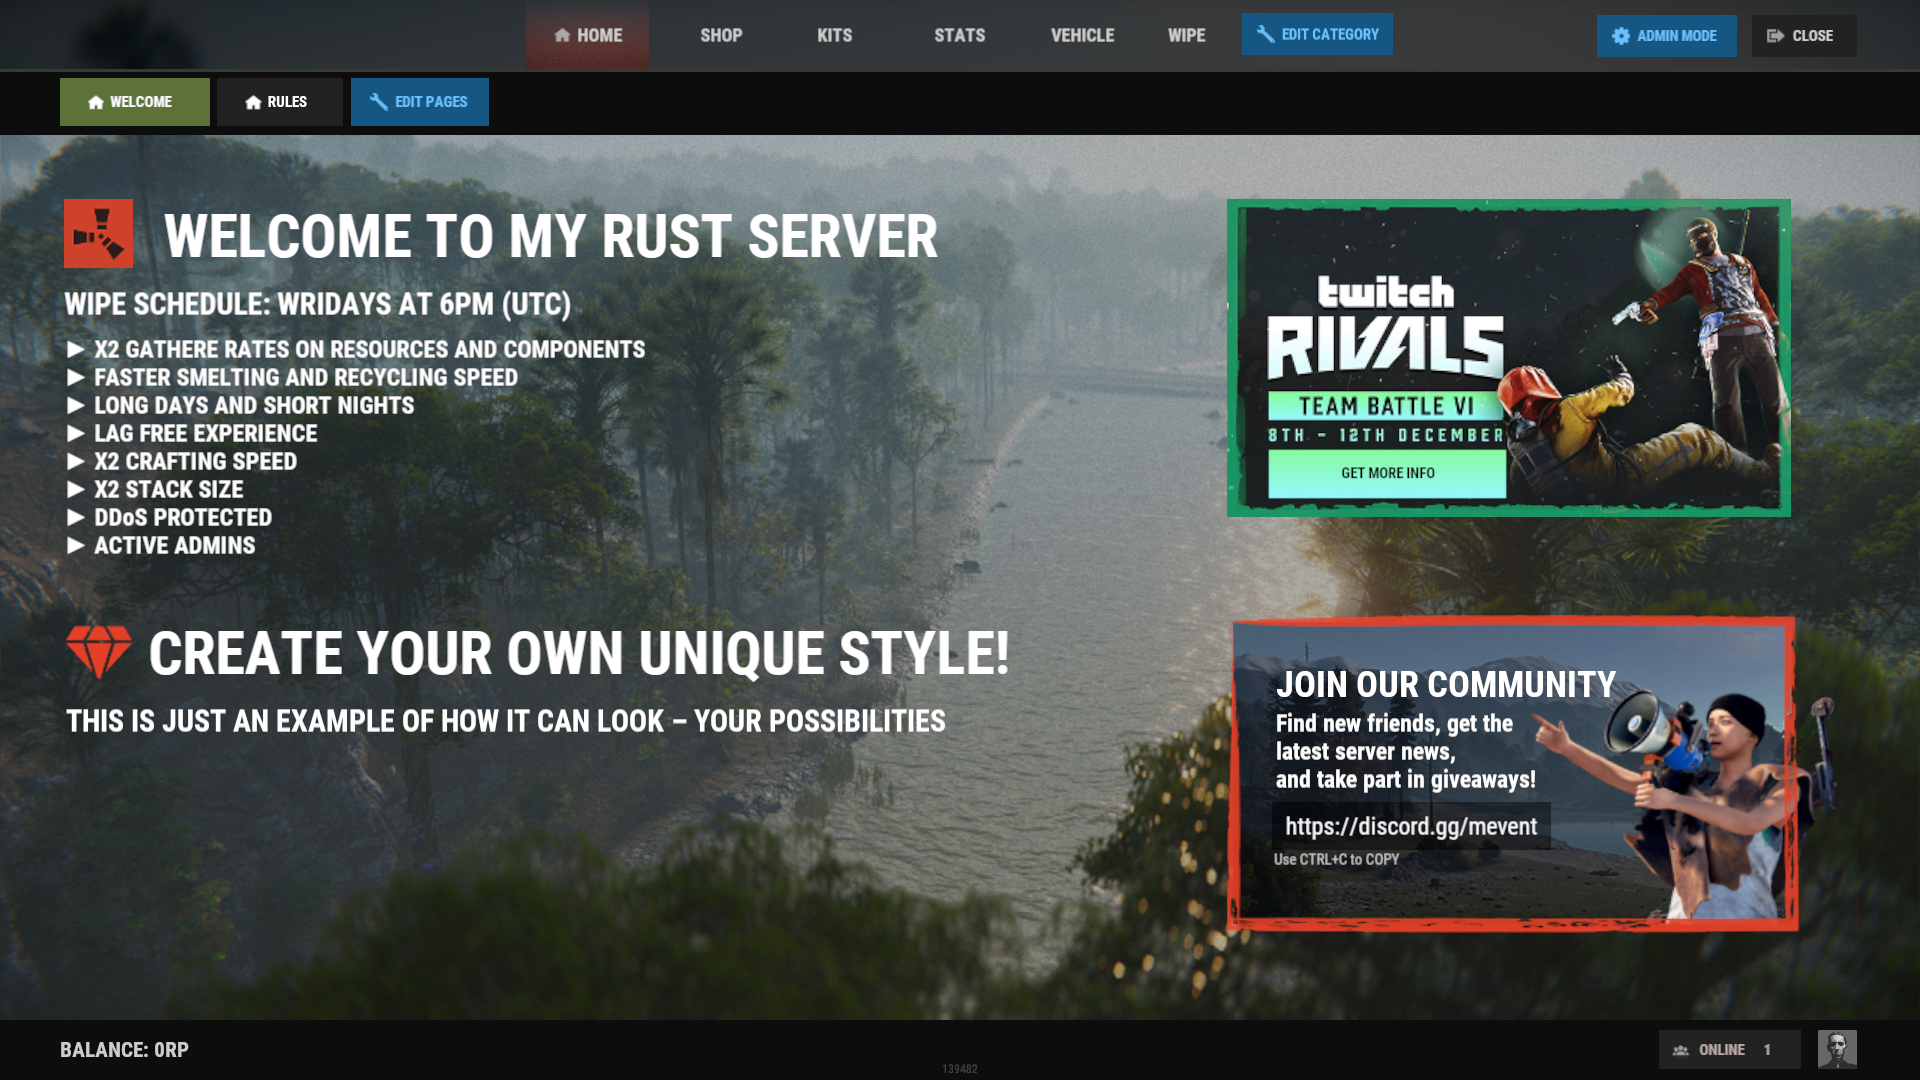The width and height of the screenshot is (1920, 1080).
Task: Click the wrench icon on Edit Pages
Action: (378, 102)
